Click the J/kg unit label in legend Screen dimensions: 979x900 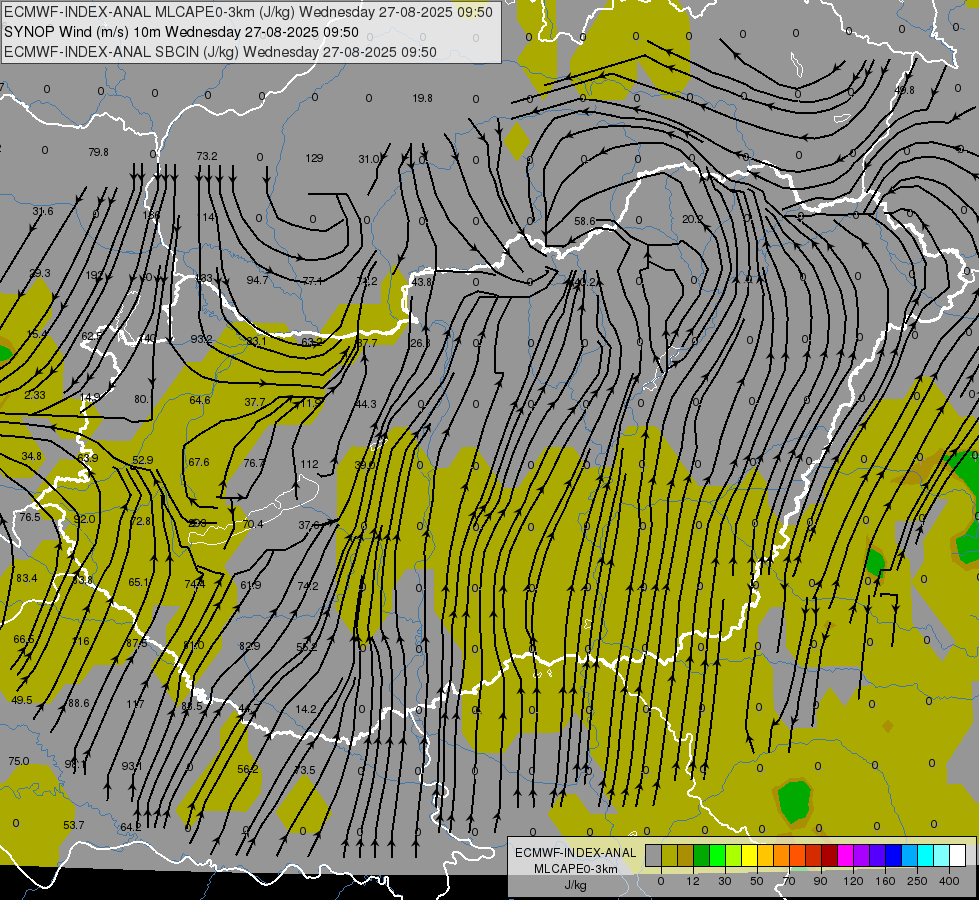click(x=576, y=885)
